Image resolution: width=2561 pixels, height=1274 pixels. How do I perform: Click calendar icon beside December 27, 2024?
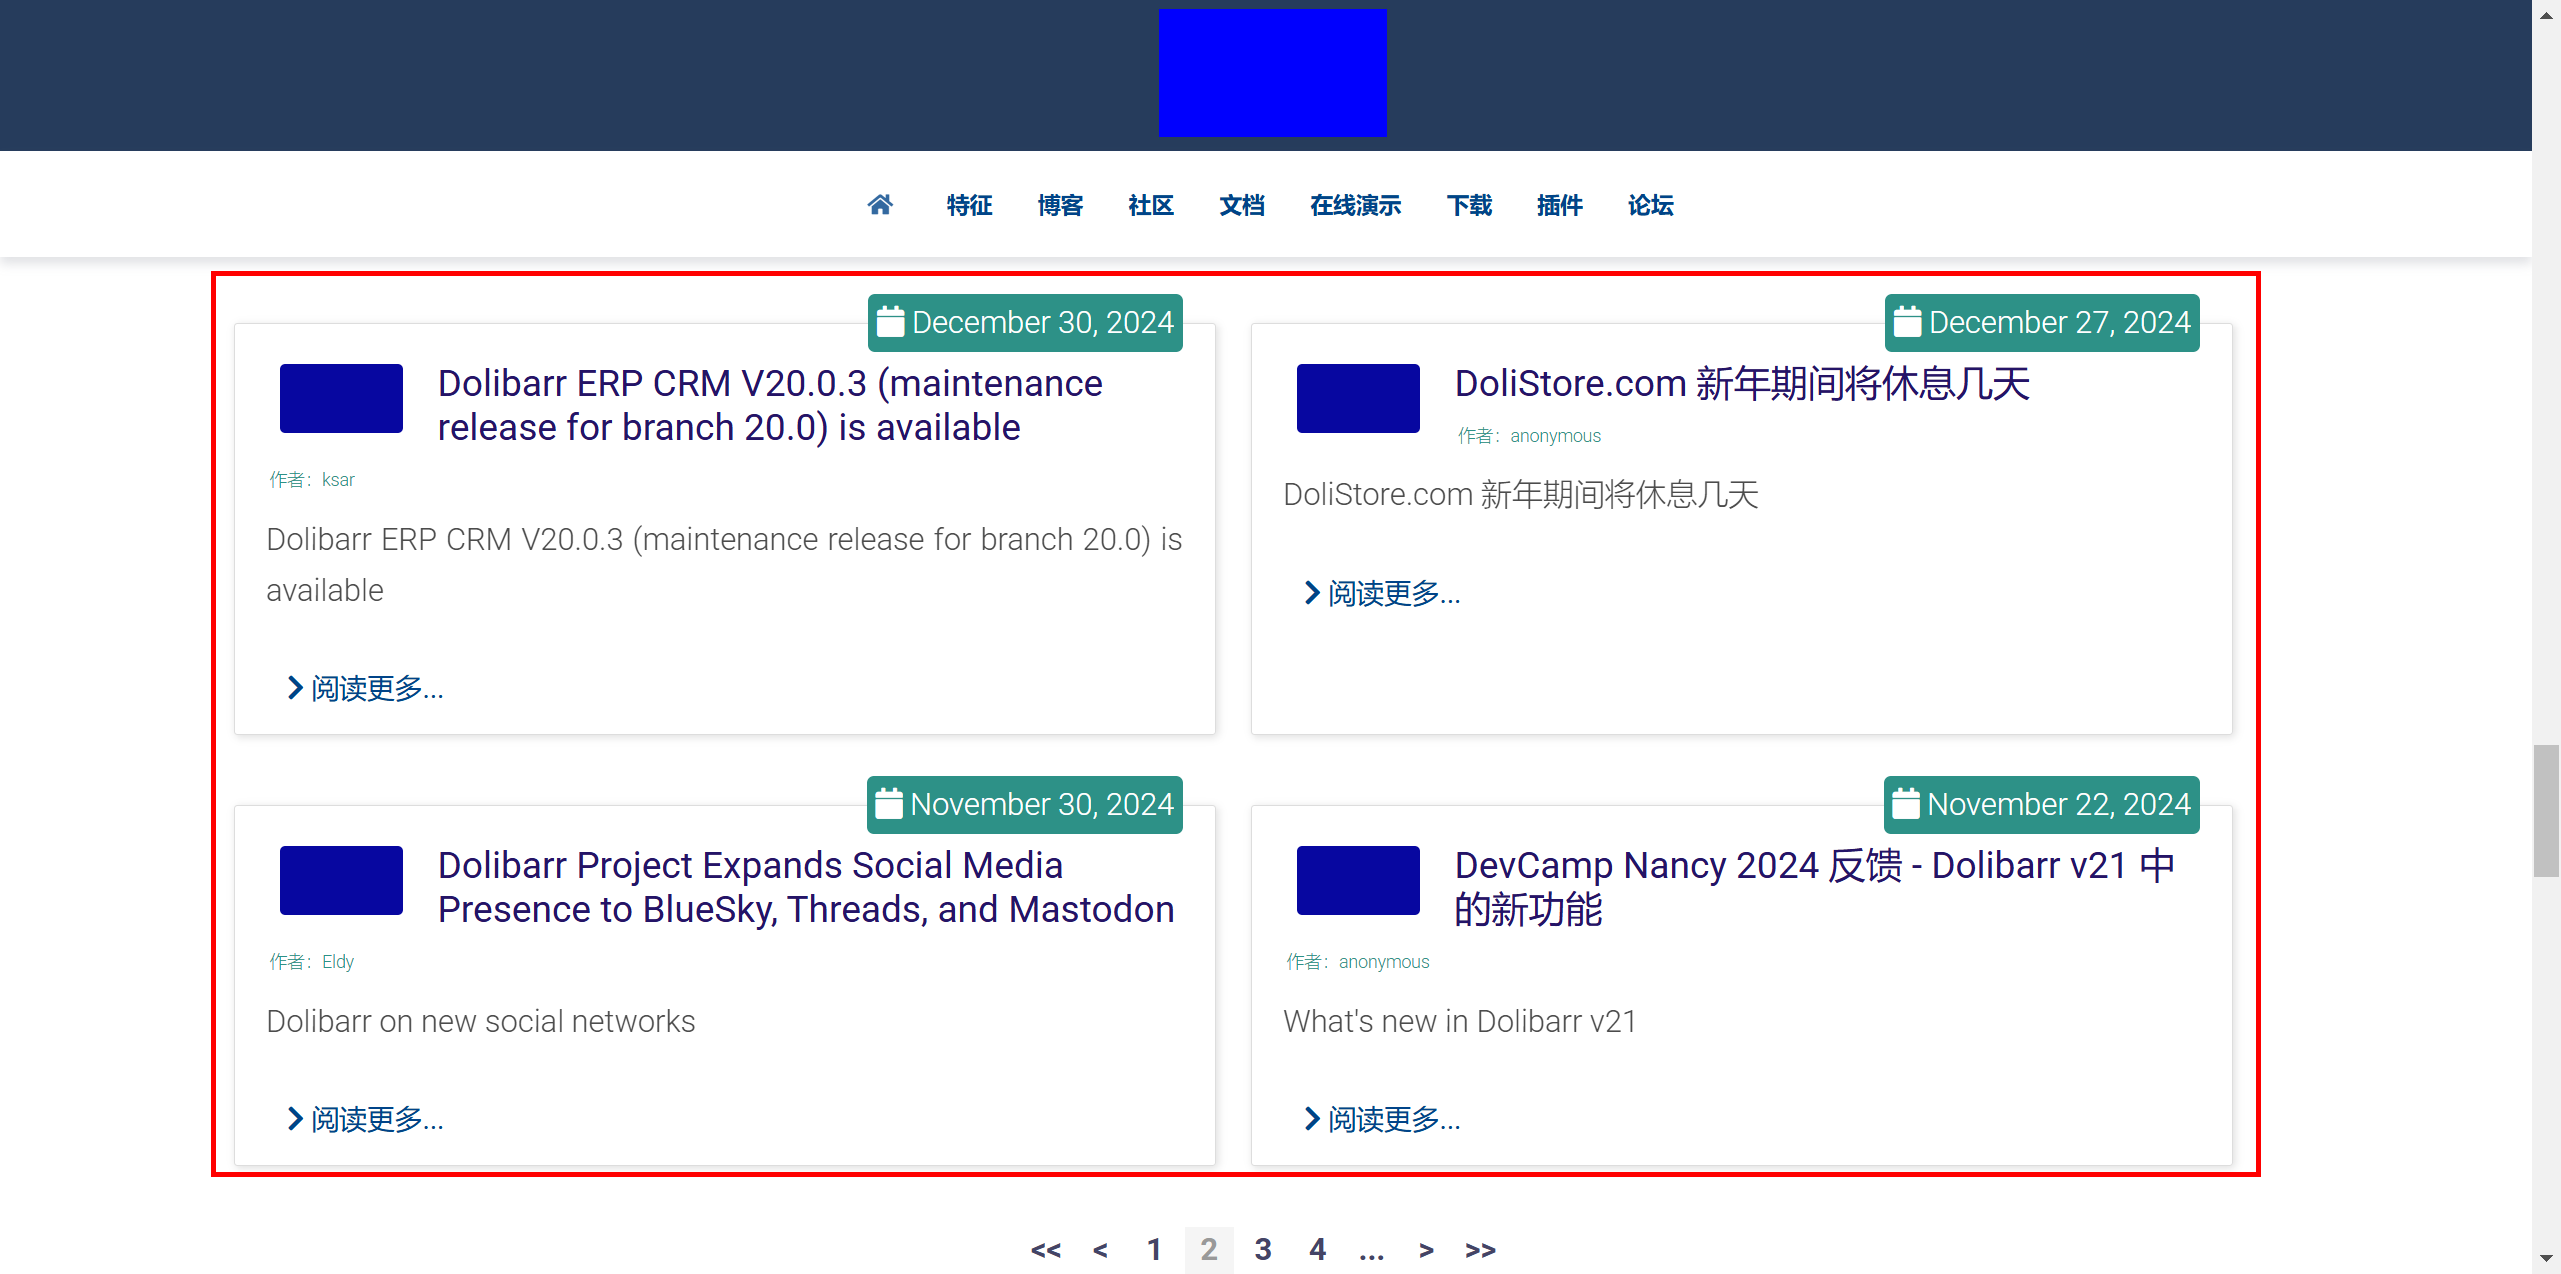[x=1907, y=322]
